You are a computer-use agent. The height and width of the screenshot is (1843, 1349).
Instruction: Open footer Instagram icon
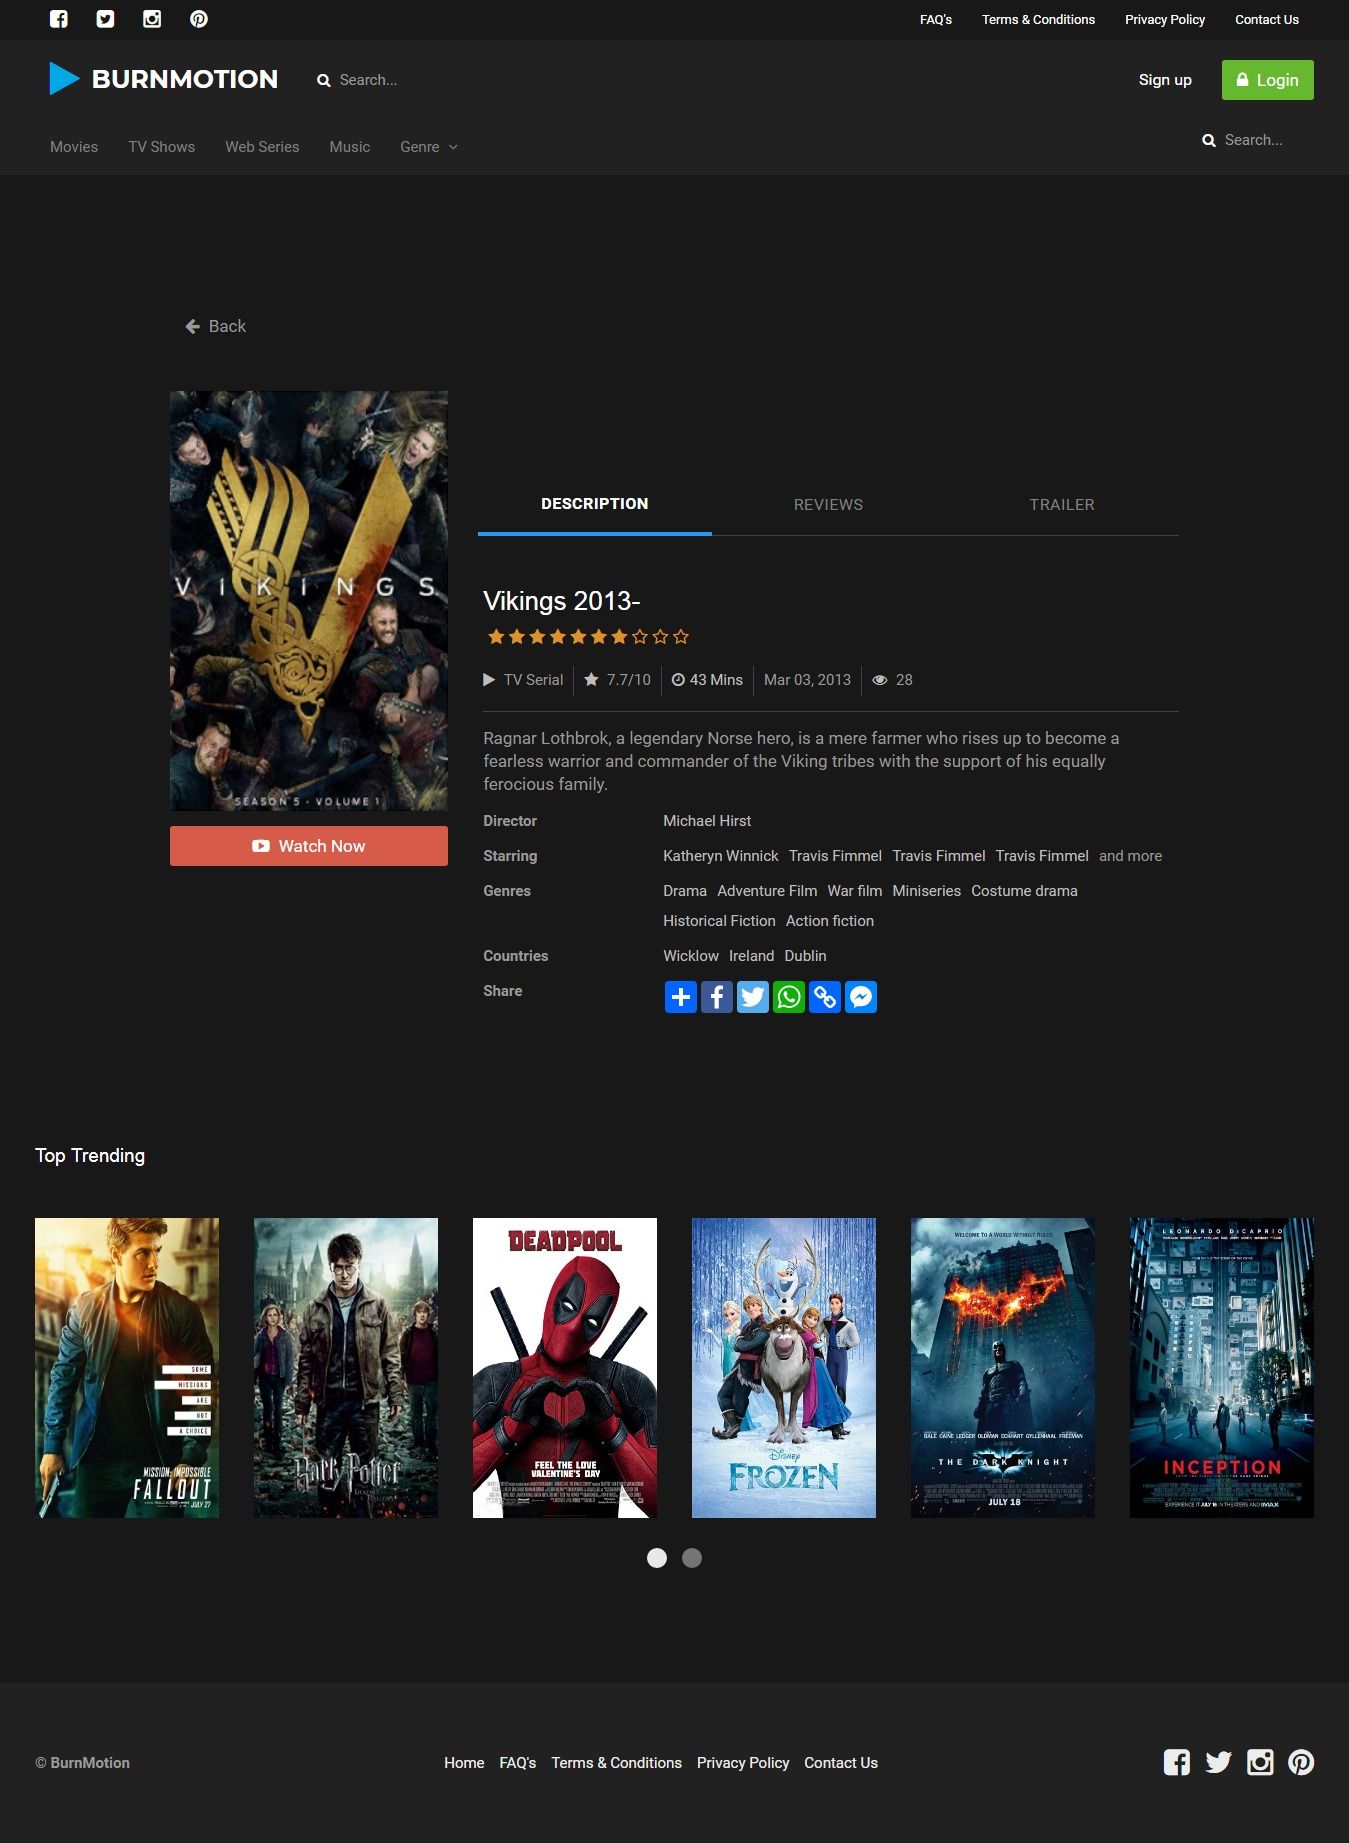click(x=1260, y=1762)
